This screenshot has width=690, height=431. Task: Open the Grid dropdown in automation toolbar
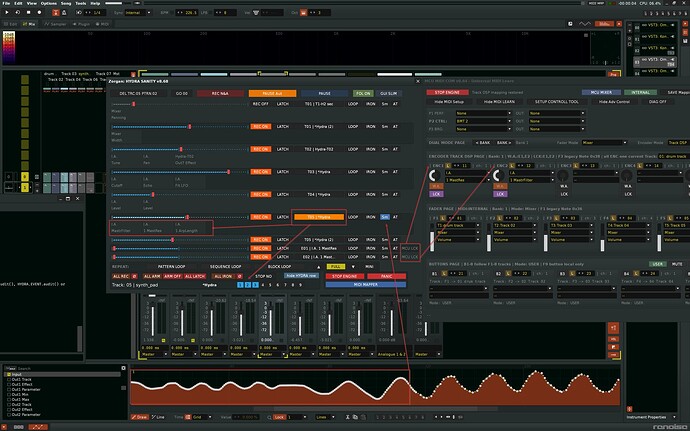202,417
